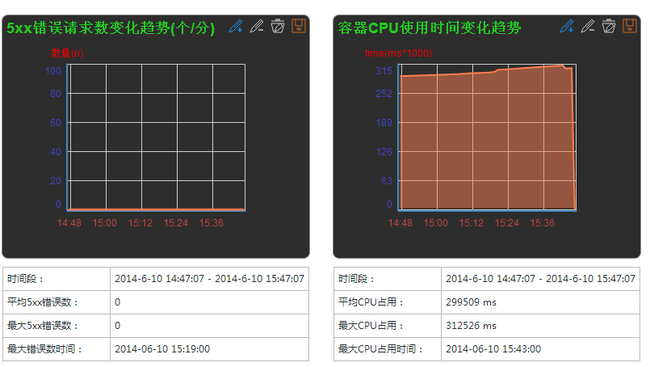Click 最大CPU占用时间 label cell
This screenshot has height=367, width=650.
388,349
